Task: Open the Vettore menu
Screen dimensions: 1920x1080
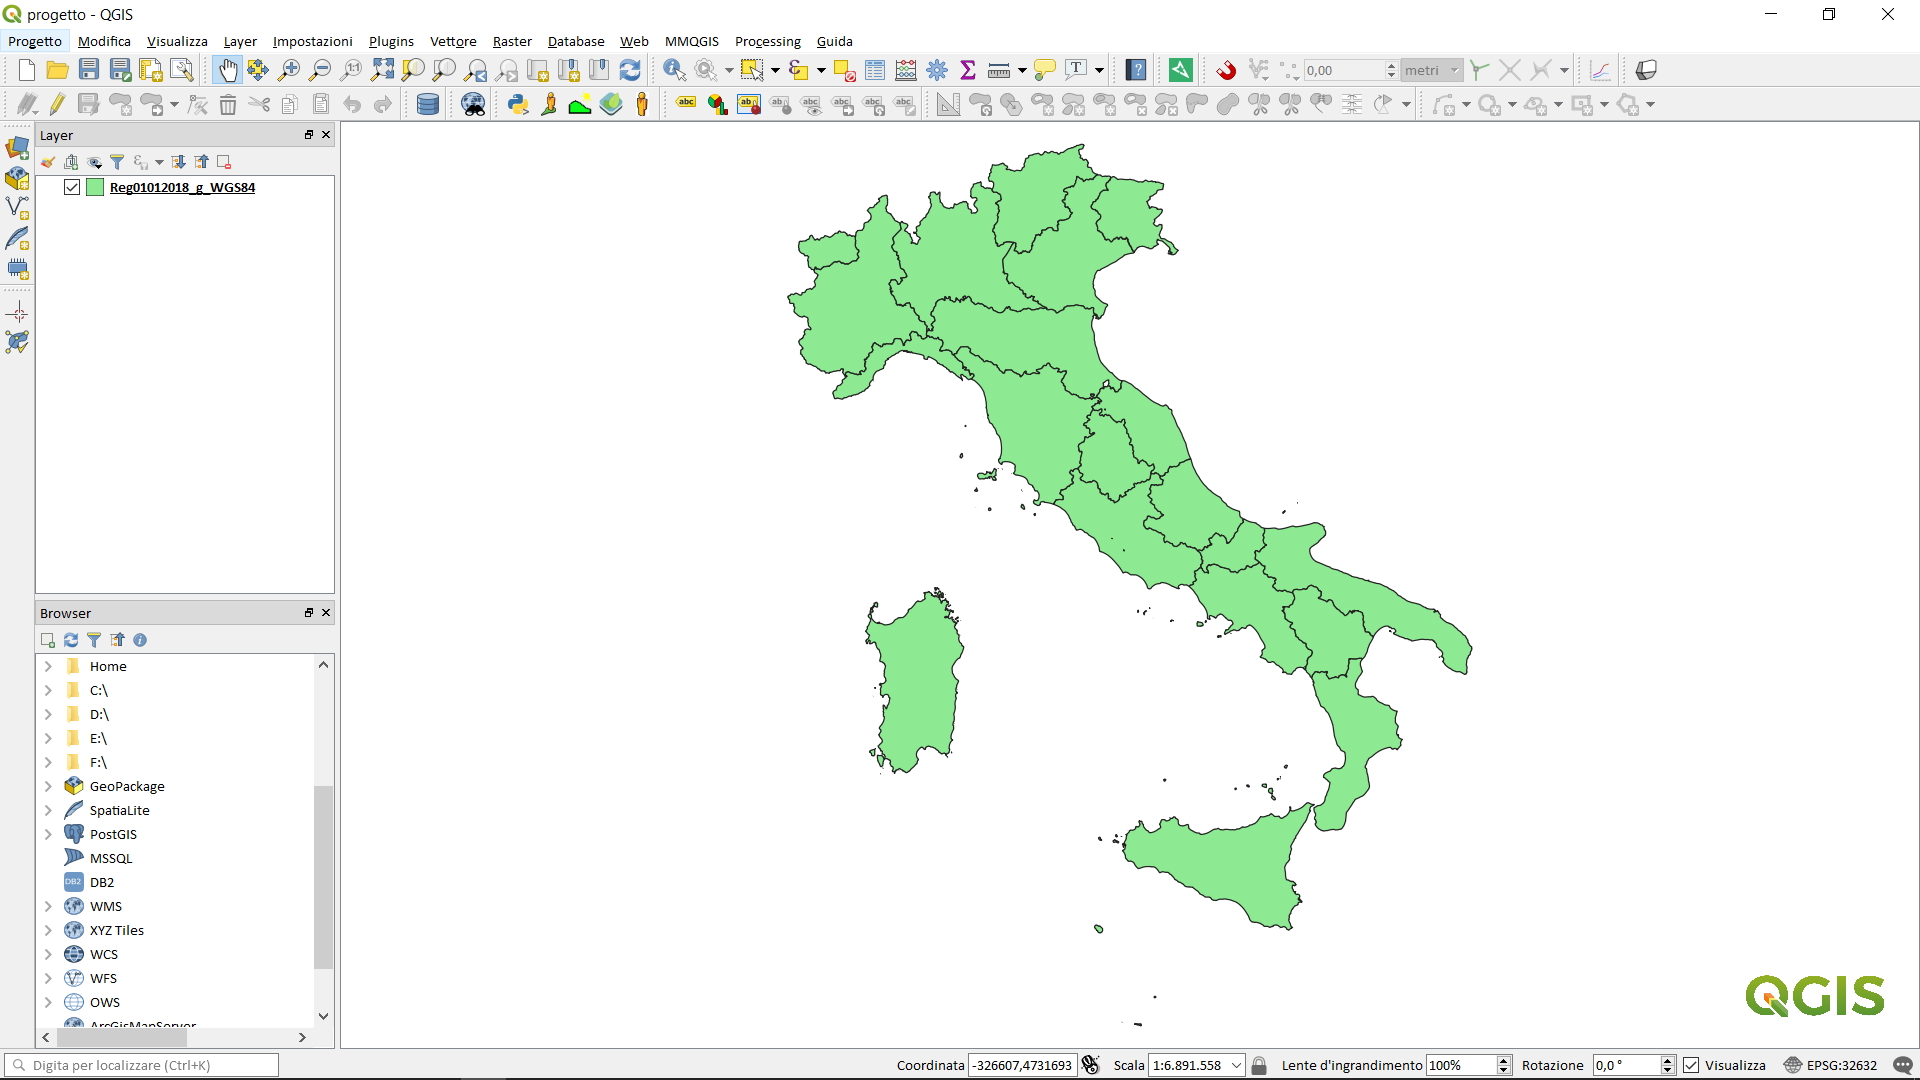Action: 453,41
